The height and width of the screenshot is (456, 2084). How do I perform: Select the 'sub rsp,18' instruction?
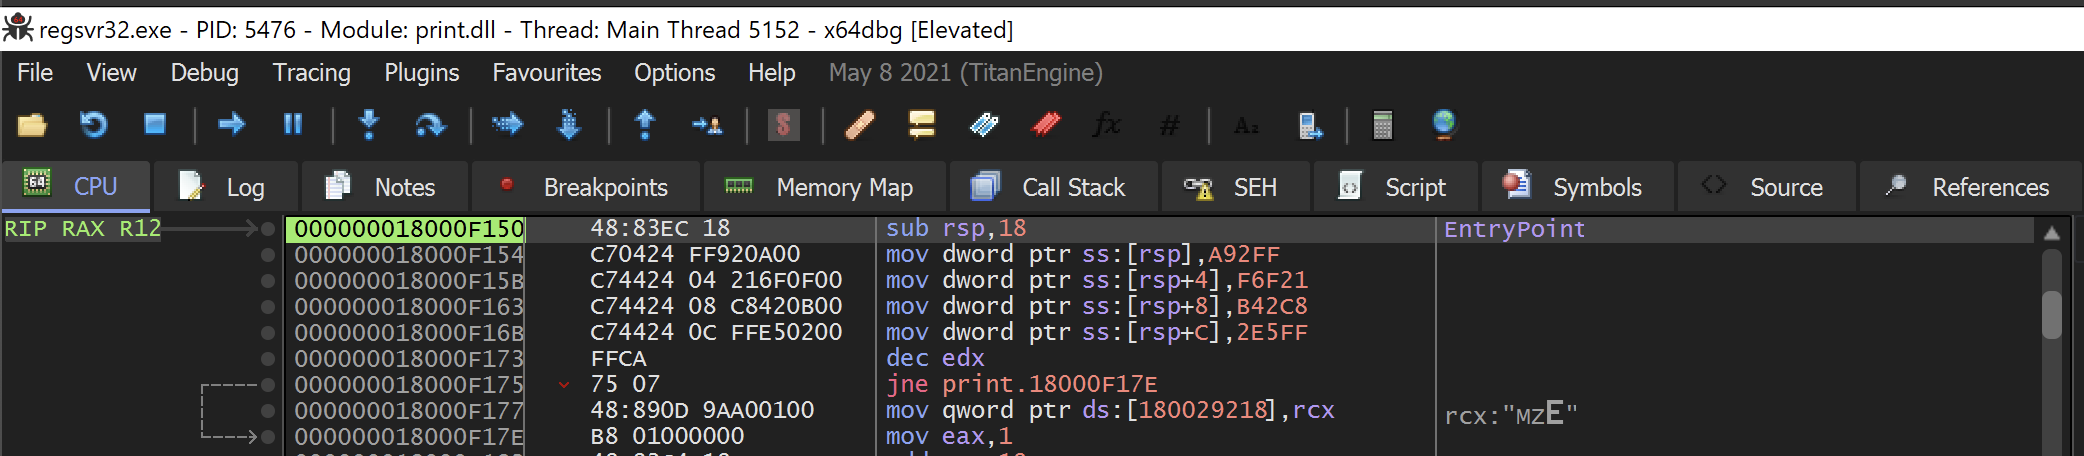click(x=956, y=229)
